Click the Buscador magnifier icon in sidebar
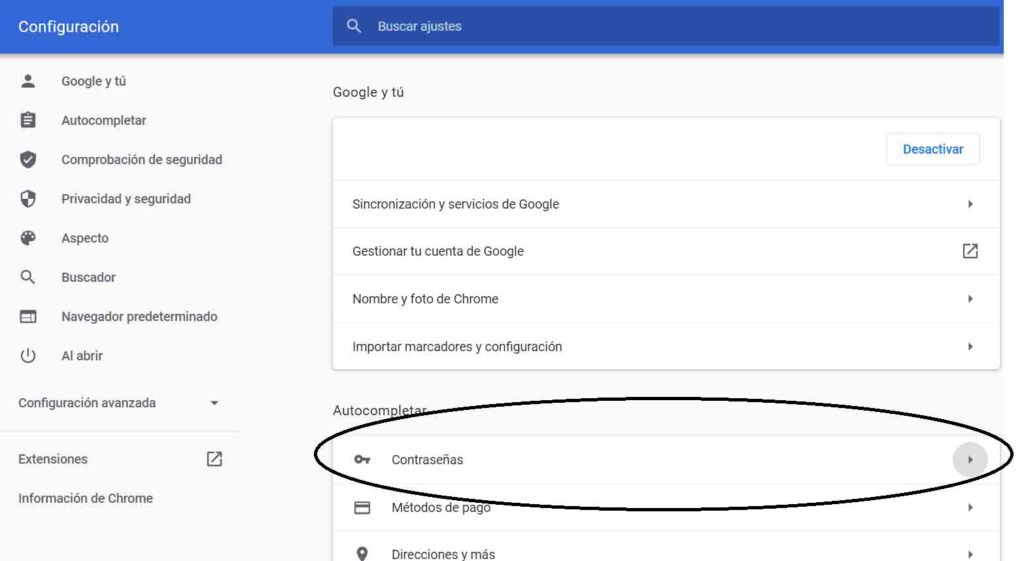Screen dimensions: 1024x561 click(28, 277)
